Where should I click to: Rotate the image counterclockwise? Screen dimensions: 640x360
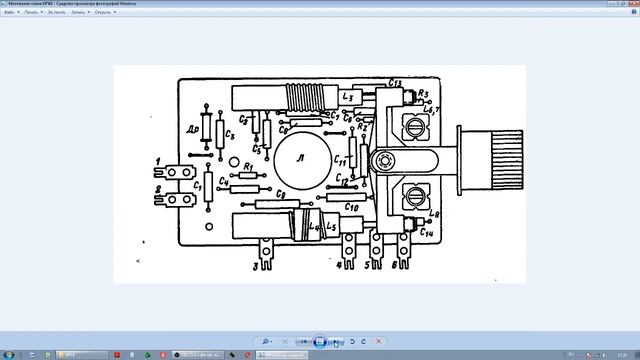(x=352, y=341)
